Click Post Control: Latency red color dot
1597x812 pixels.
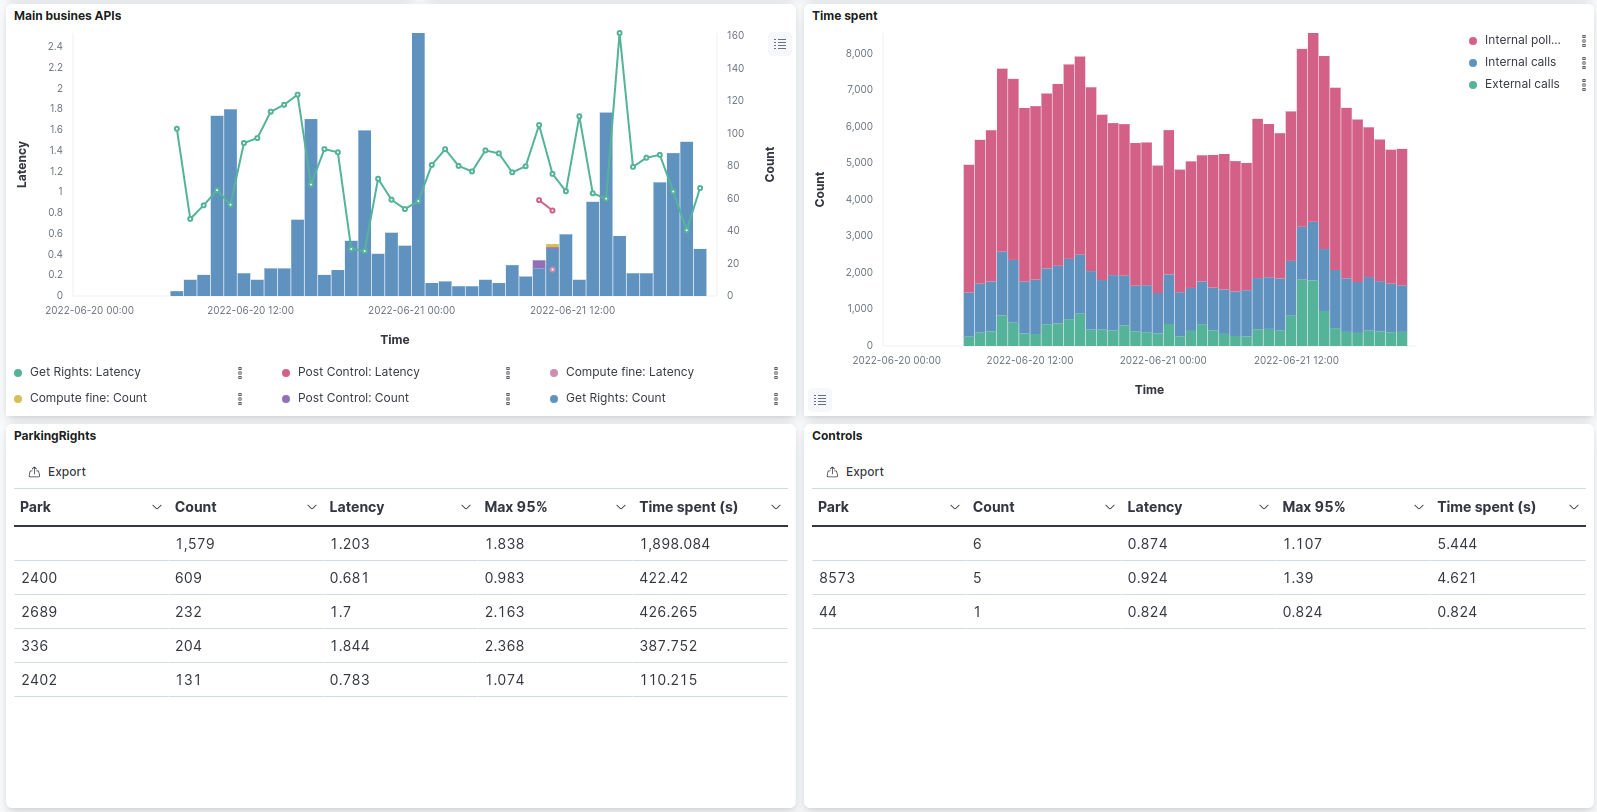pos(286,373)
